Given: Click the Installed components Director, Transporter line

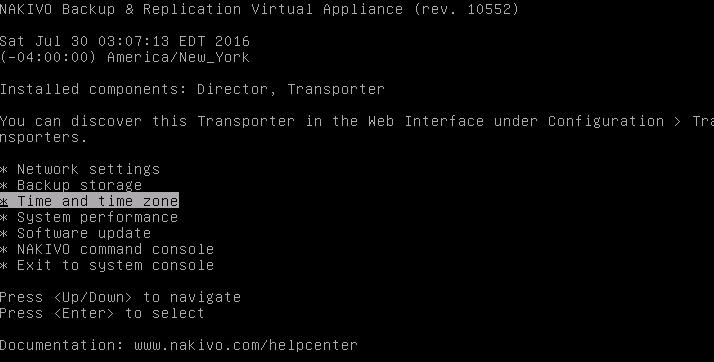Looking at the screenshot, I should (x=192, y=89).
